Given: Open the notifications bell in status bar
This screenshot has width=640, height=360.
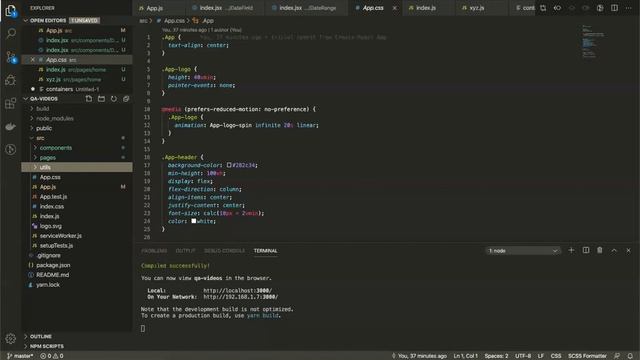Looking at the screenshot, I should [630, 356].
